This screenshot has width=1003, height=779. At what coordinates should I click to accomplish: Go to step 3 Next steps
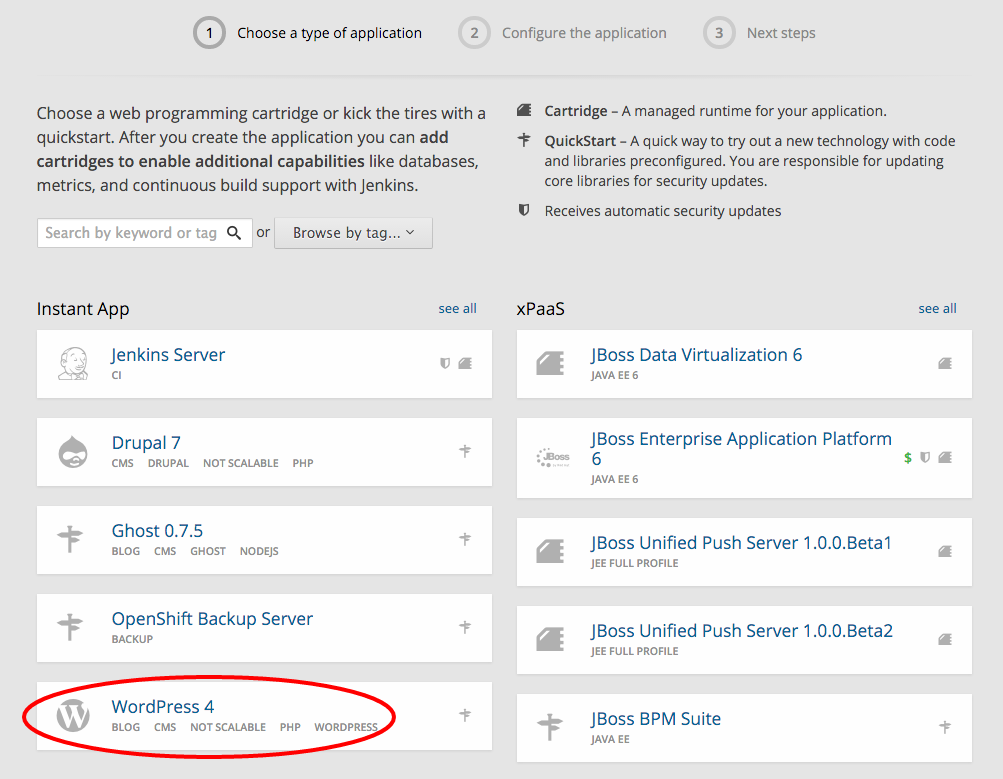[x=759, y=33]
